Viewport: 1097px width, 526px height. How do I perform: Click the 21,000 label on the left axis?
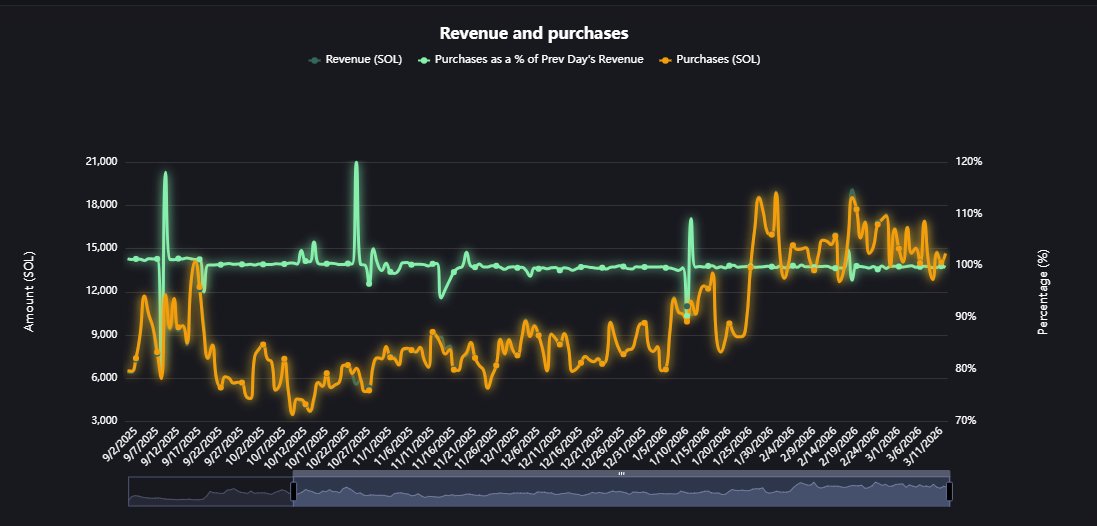(103, 162)
